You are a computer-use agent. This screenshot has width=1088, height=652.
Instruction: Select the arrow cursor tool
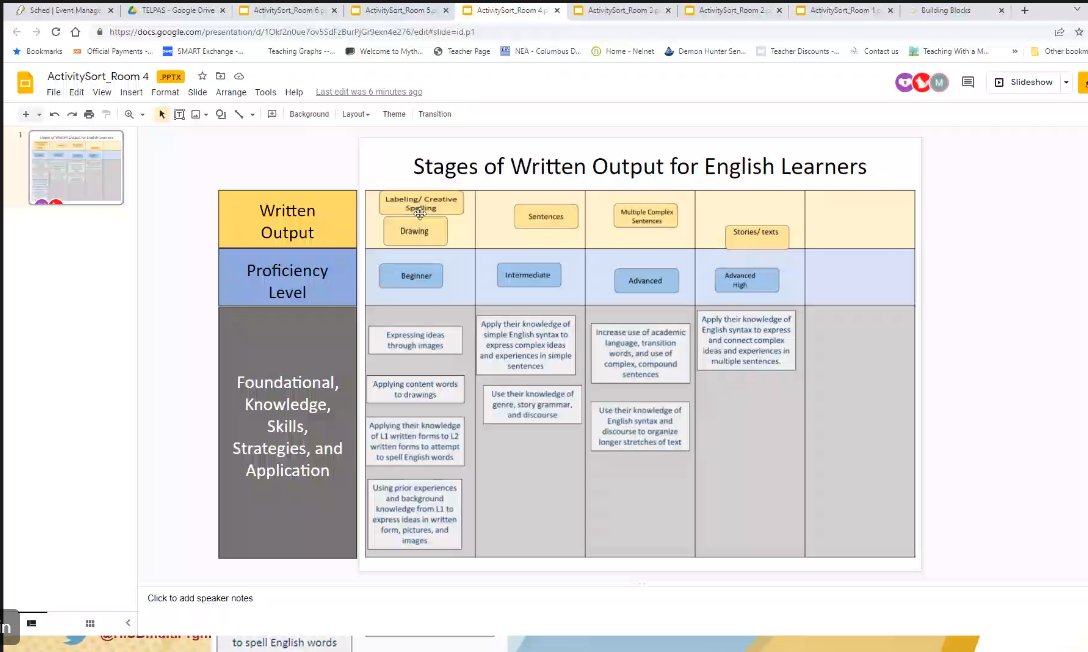pyautogui.click(x=162, y=114)
